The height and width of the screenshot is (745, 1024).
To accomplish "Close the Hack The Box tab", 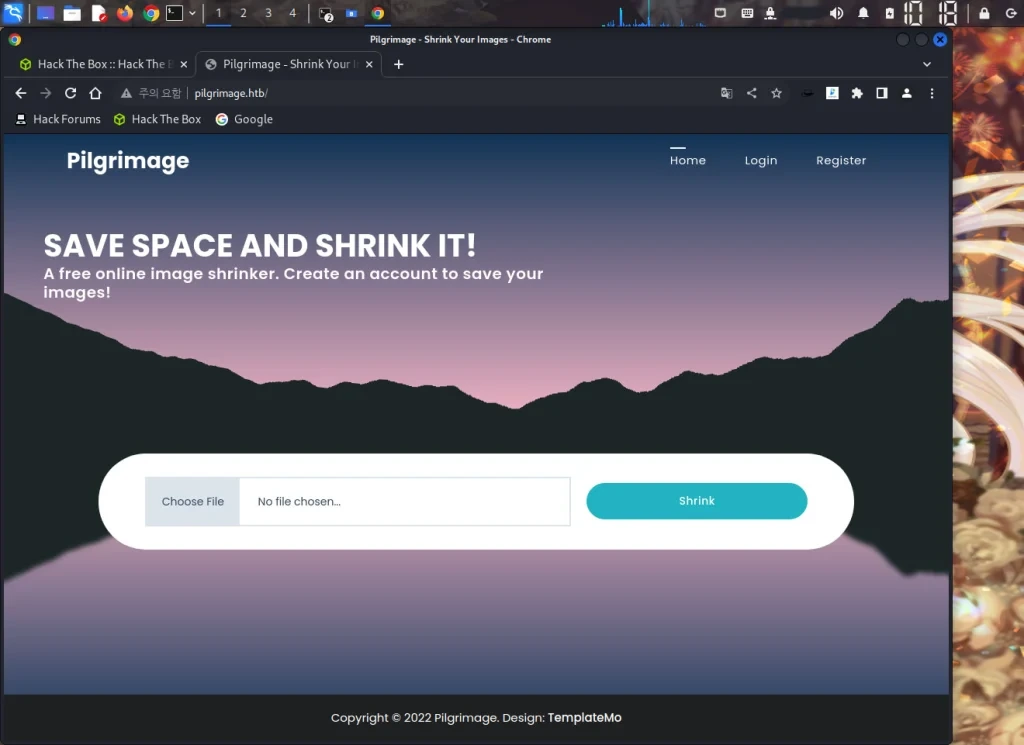I will tap(184, 64).
